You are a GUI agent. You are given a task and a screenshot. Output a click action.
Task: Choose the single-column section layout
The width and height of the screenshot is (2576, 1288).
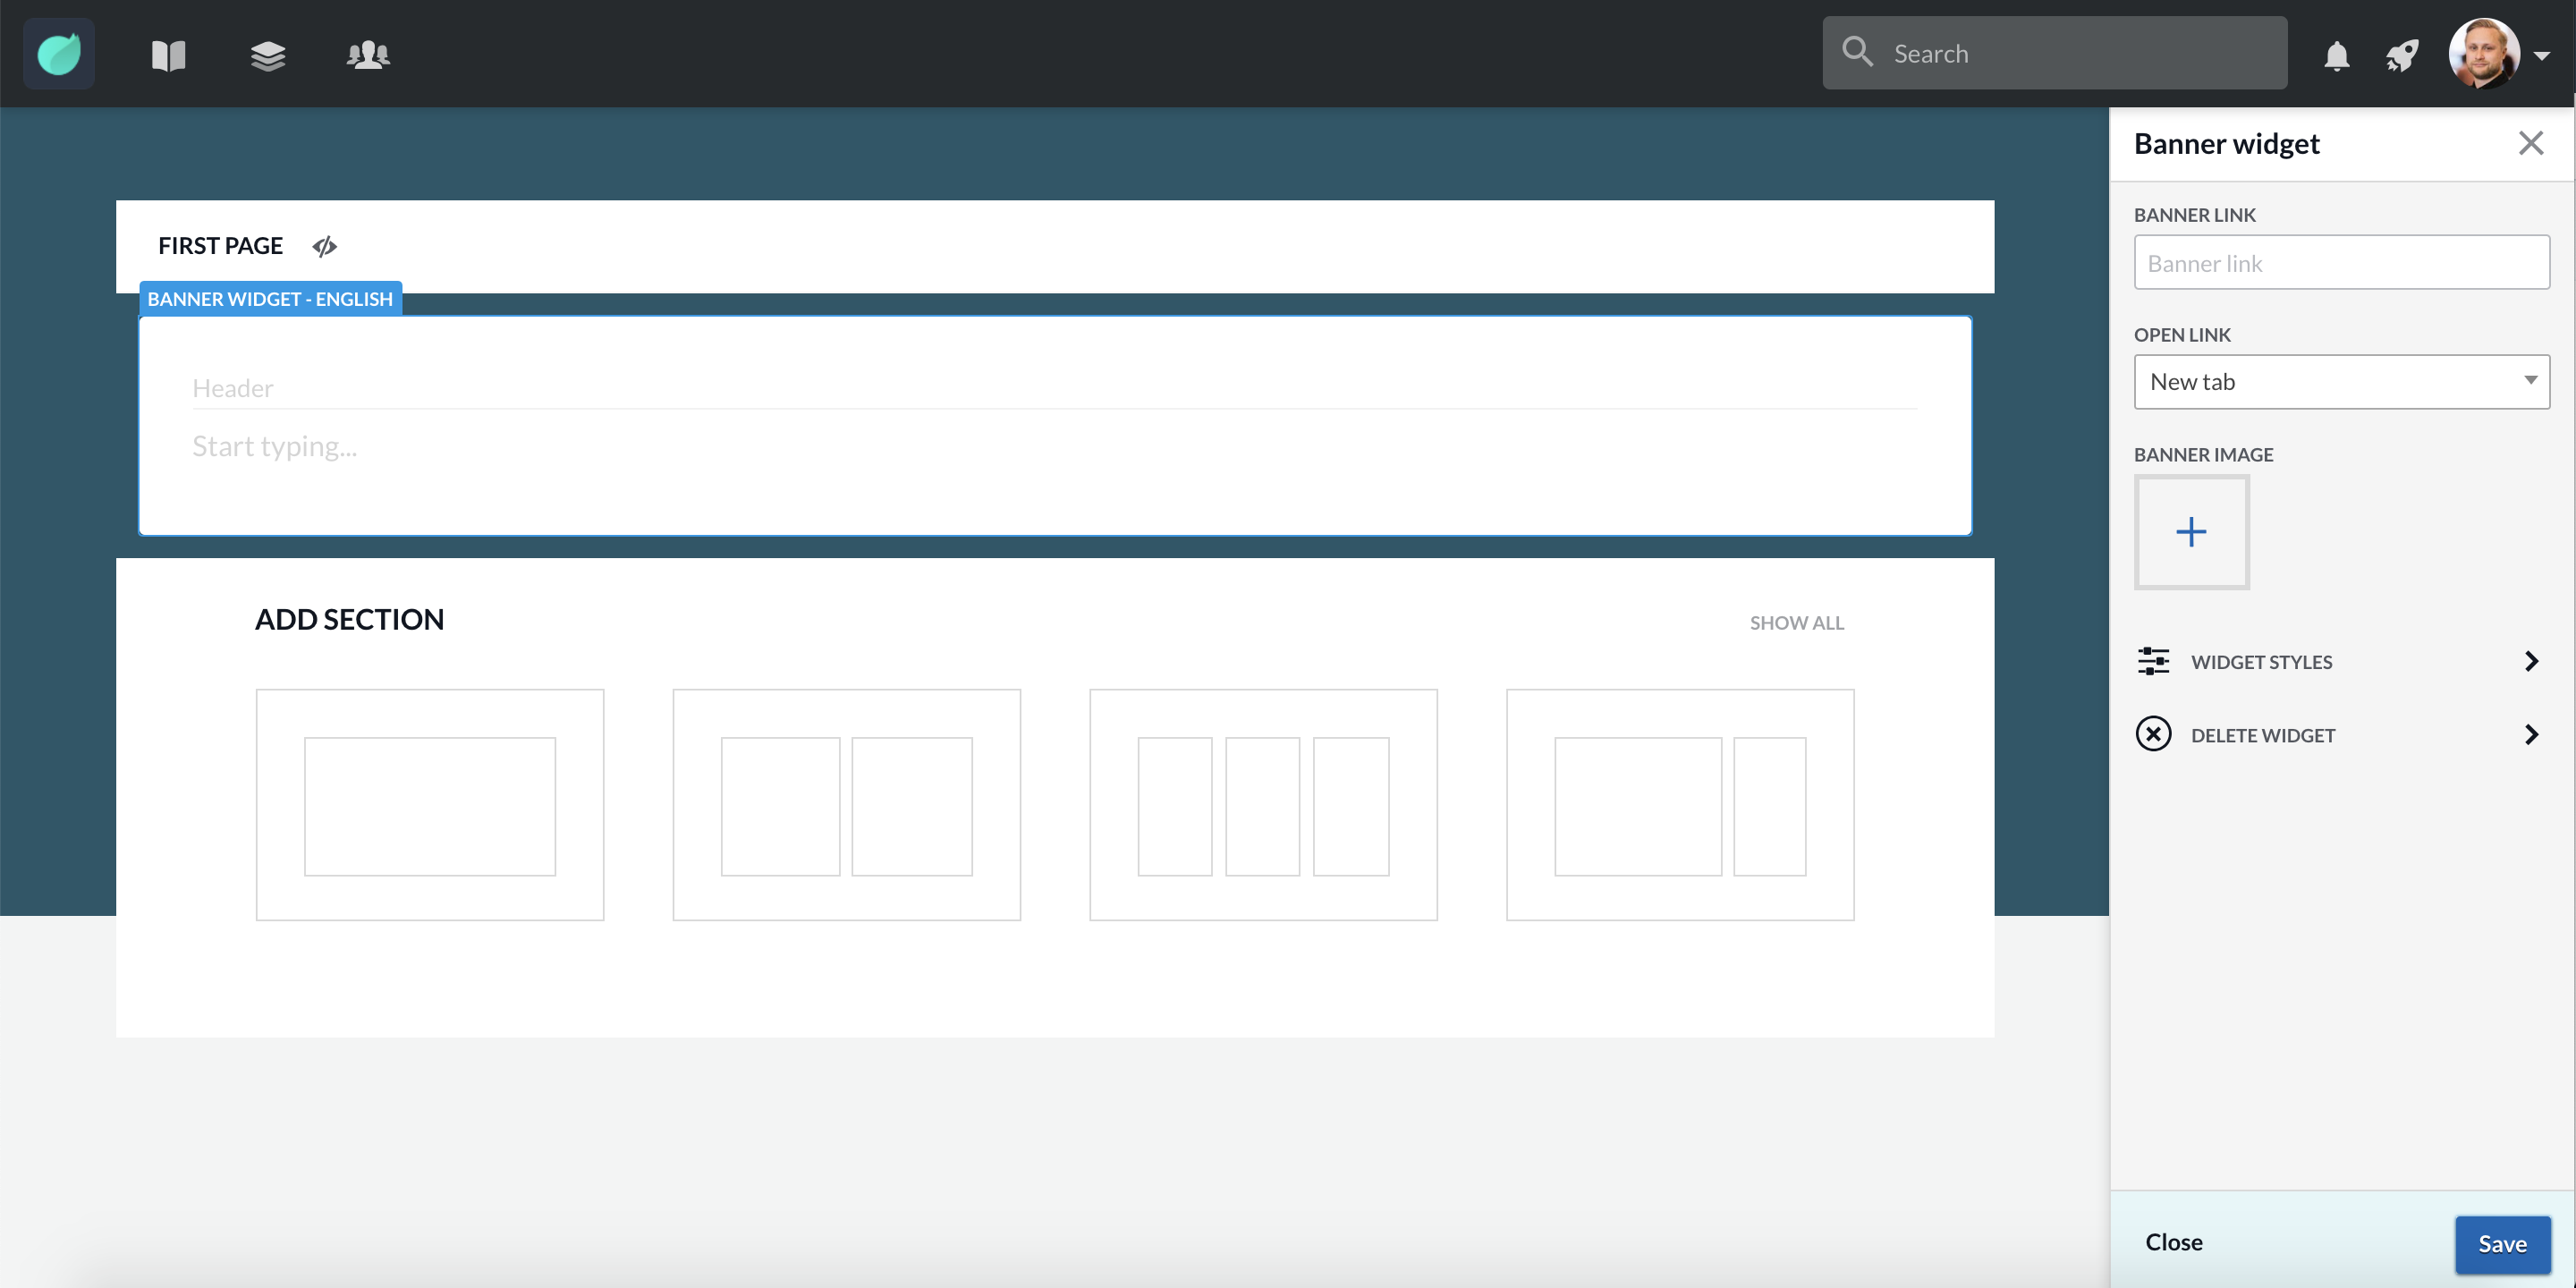point(430,805)
